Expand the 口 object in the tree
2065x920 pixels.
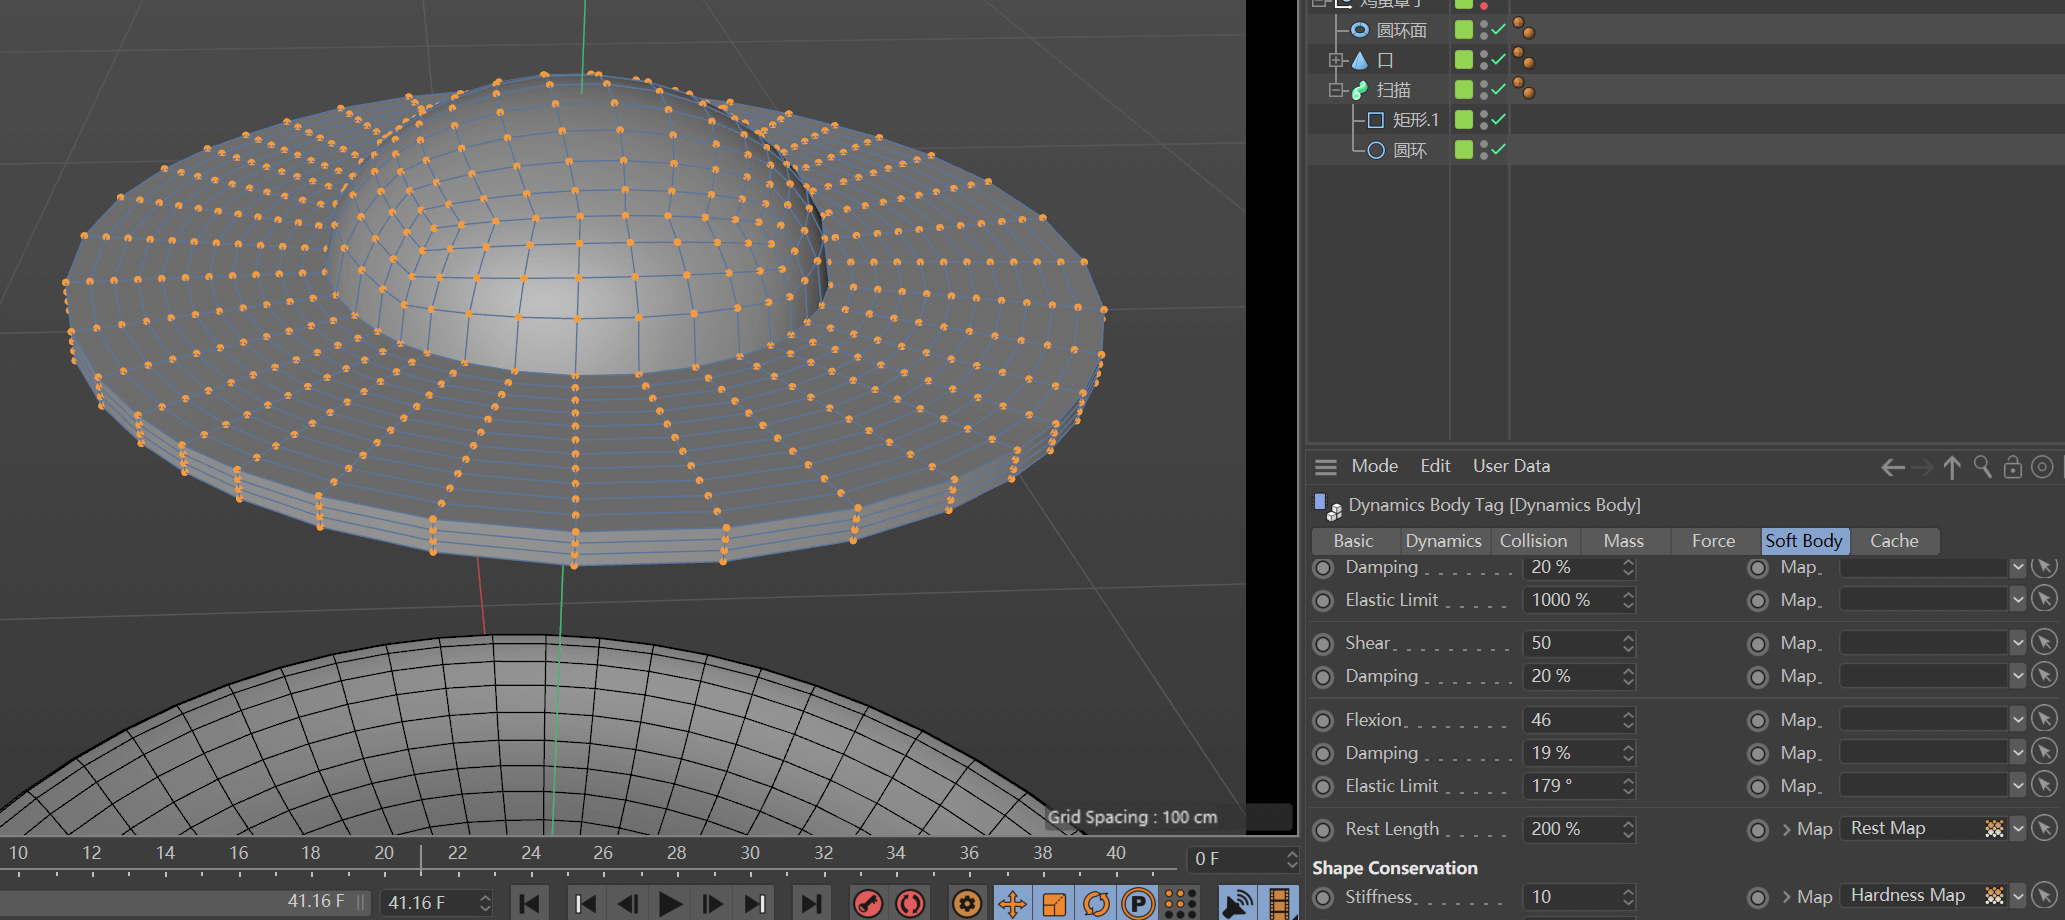point(1336,60)
